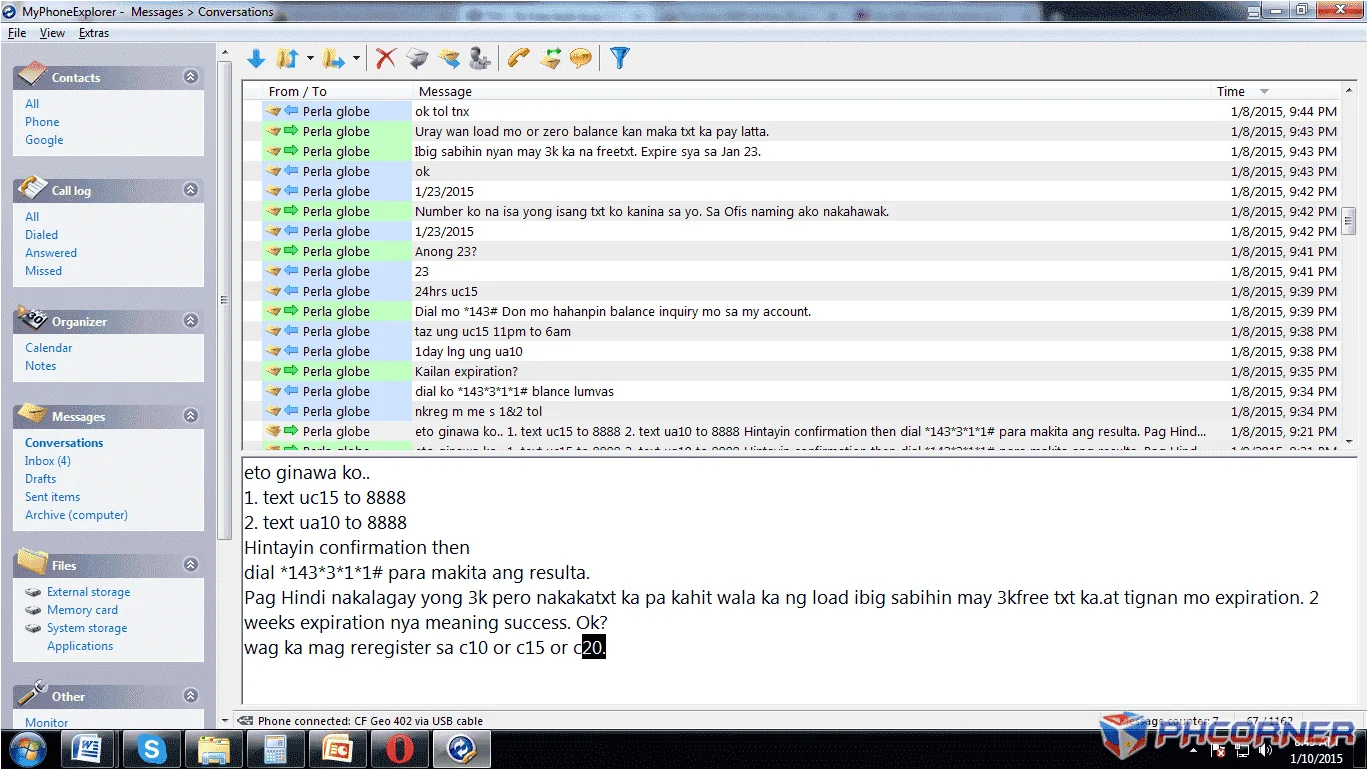Select the 'Kailan expiration?' message row
1368x770 pixels.
(790, 371)
